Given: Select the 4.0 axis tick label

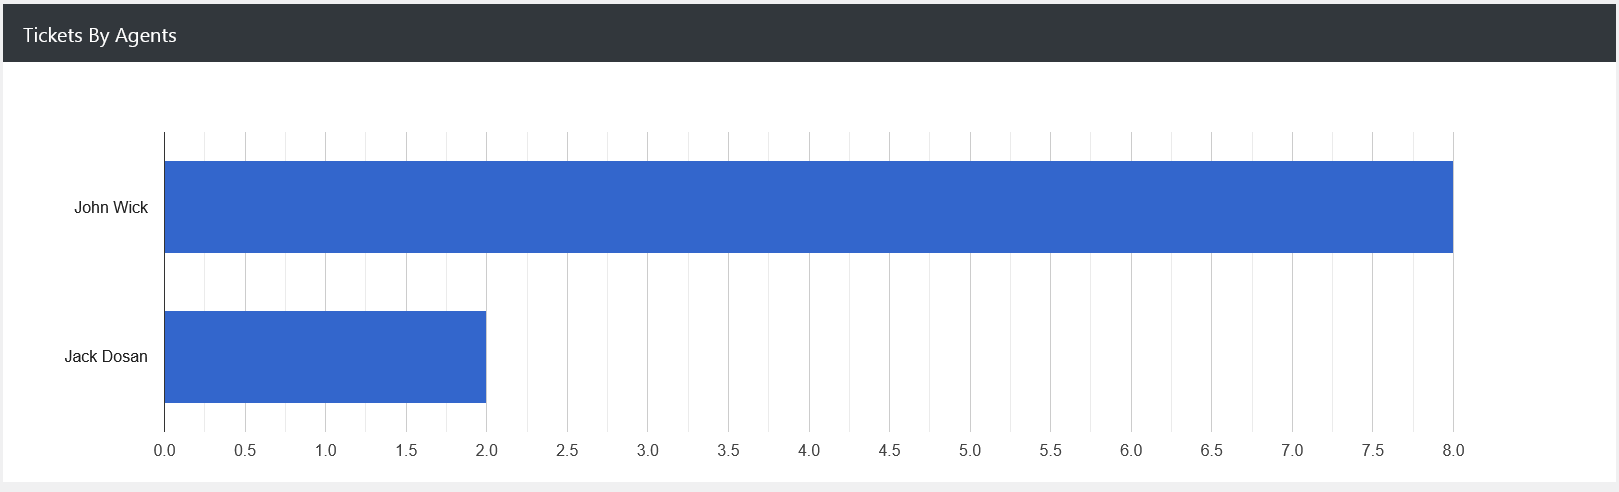Looking at the screenshot, I should (809, 450).
